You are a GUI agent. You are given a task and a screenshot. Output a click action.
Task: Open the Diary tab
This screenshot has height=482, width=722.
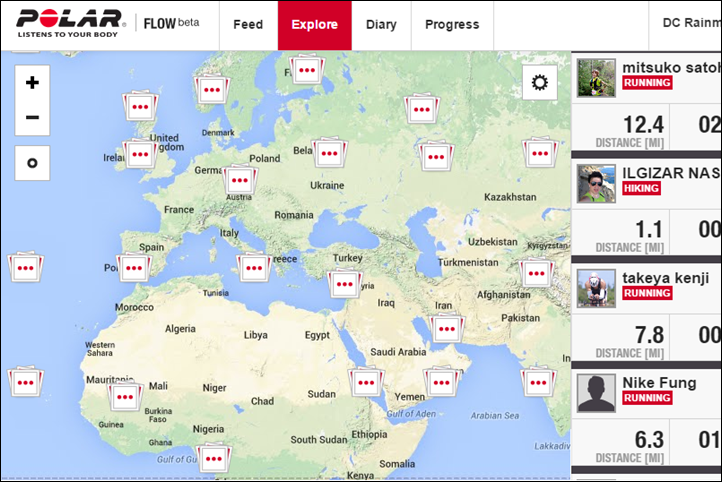(x=381, y=25)
